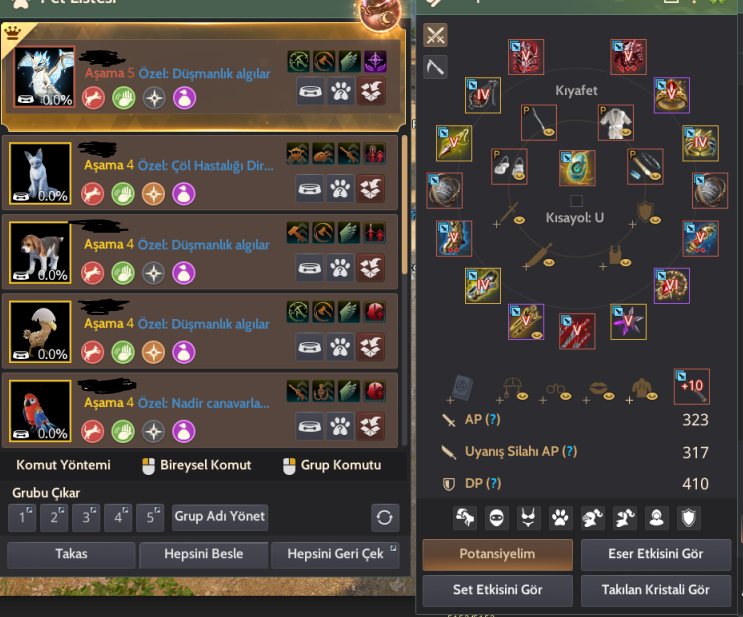This screenshot has height=617, width=743.
Task: Click the Takılan Kristali Gör button
Action: [x=656, y=590]
